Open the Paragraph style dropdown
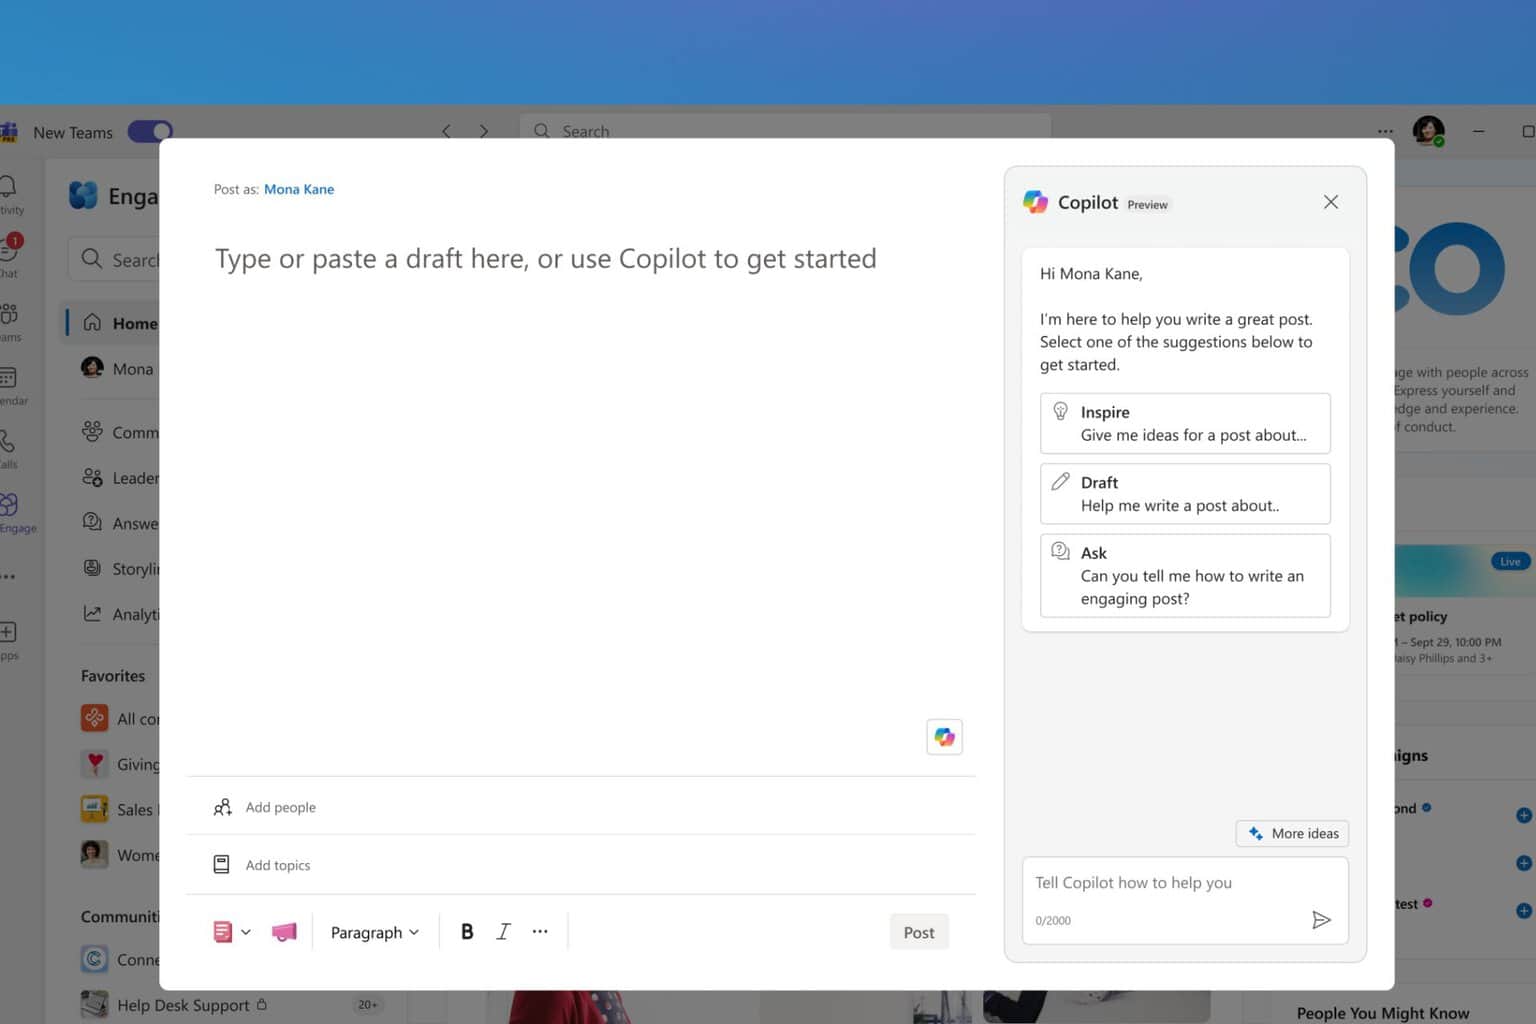 375,932
